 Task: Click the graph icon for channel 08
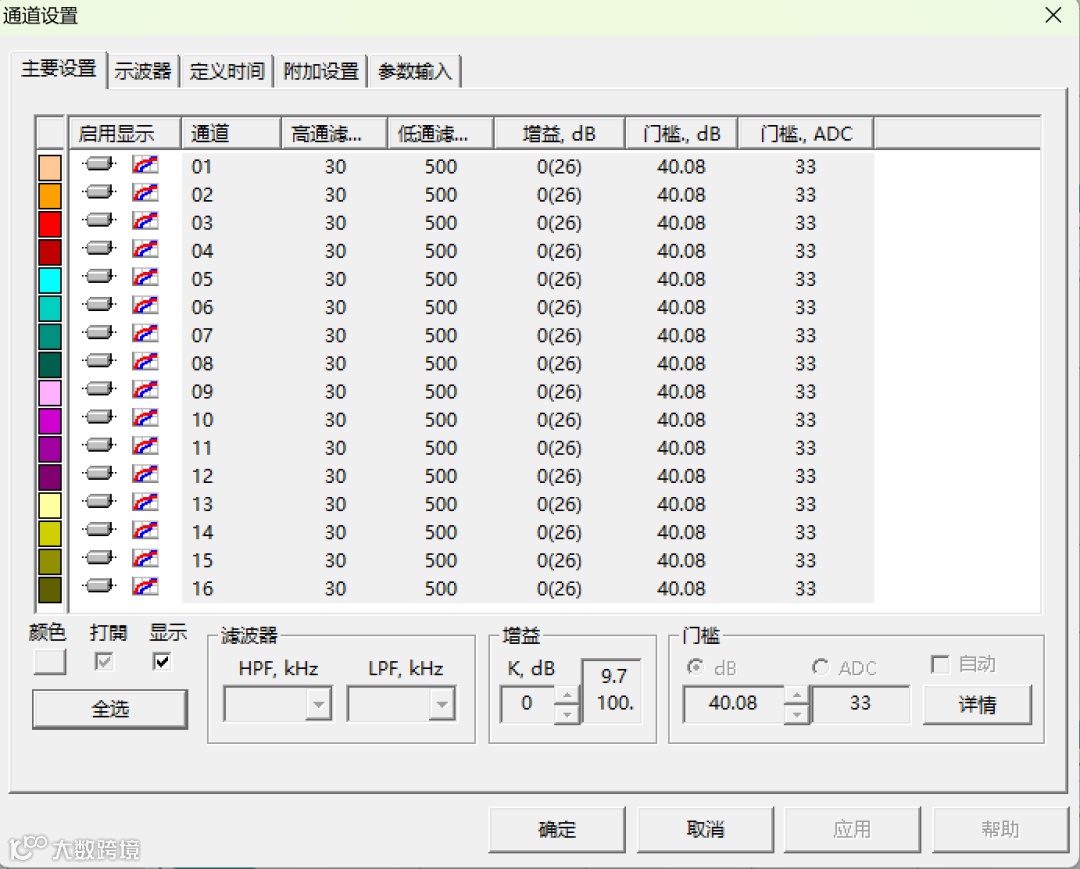coord(145,361)
